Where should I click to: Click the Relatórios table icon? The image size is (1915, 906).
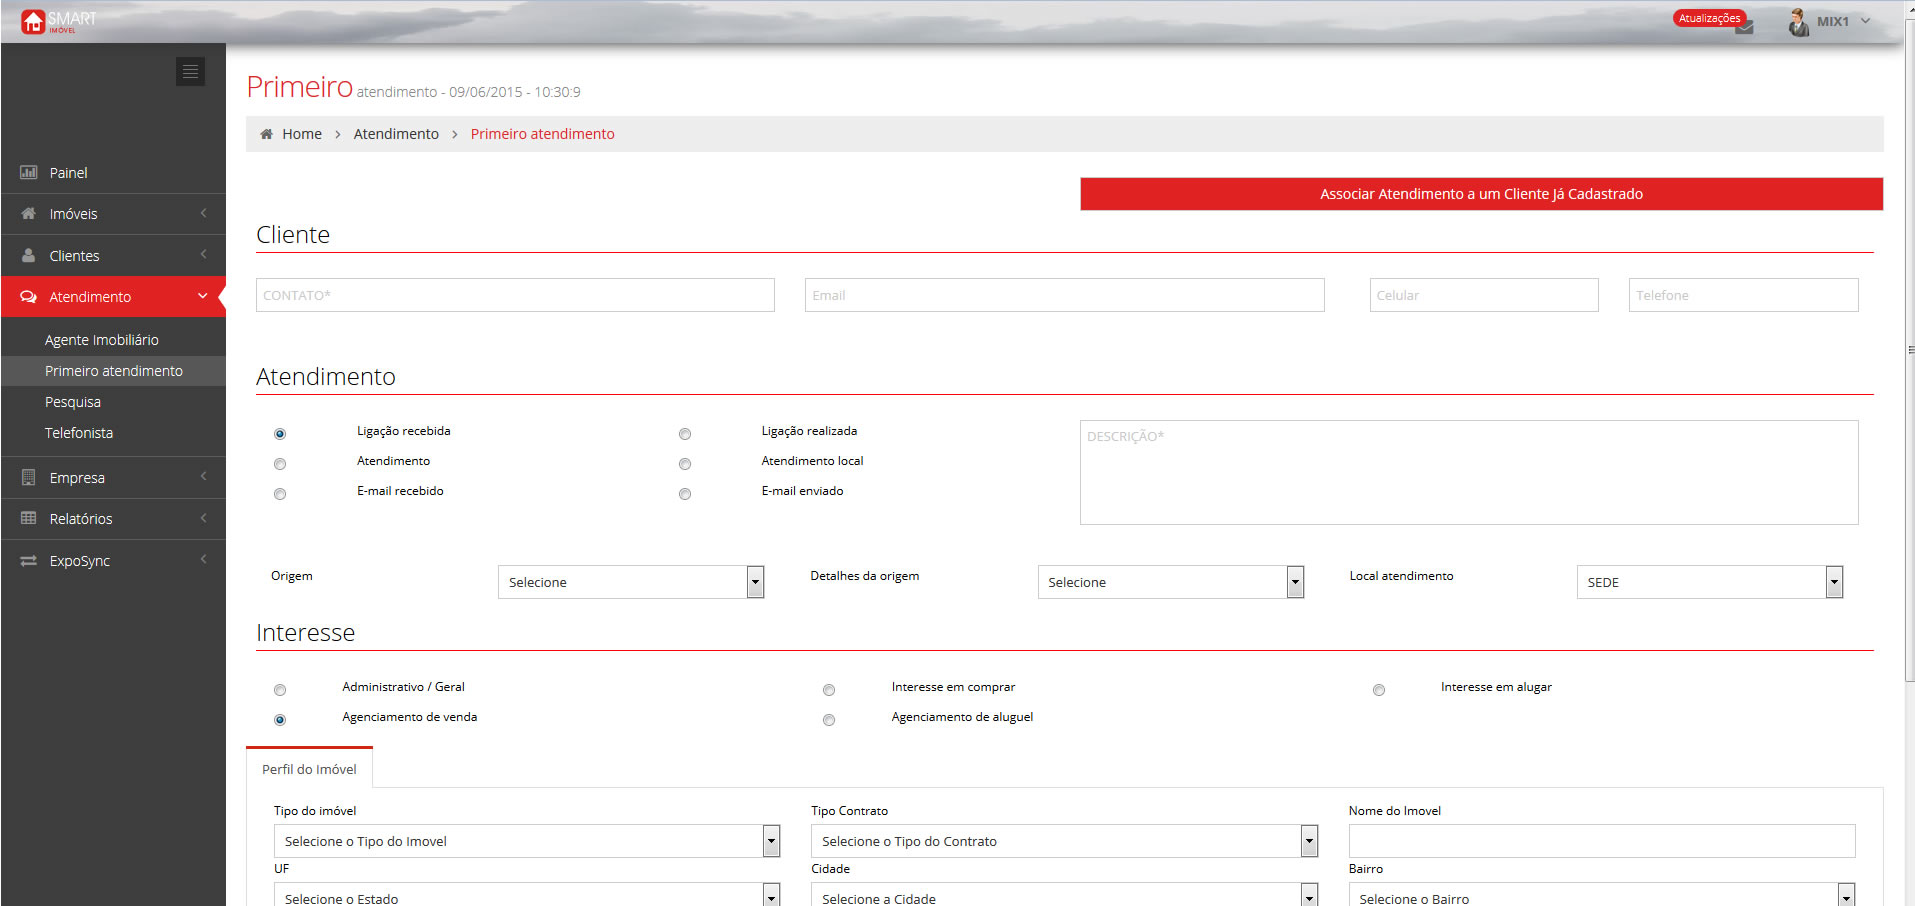point(29,519)
